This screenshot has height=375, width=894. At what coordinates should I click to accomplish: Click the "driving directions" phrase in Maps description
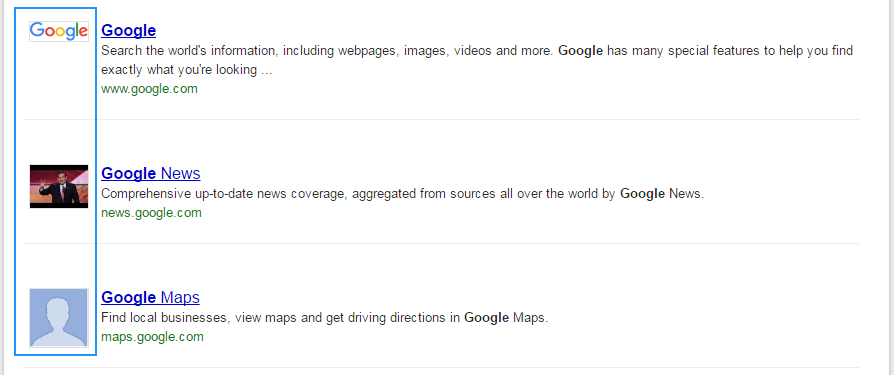click(396, 318)
